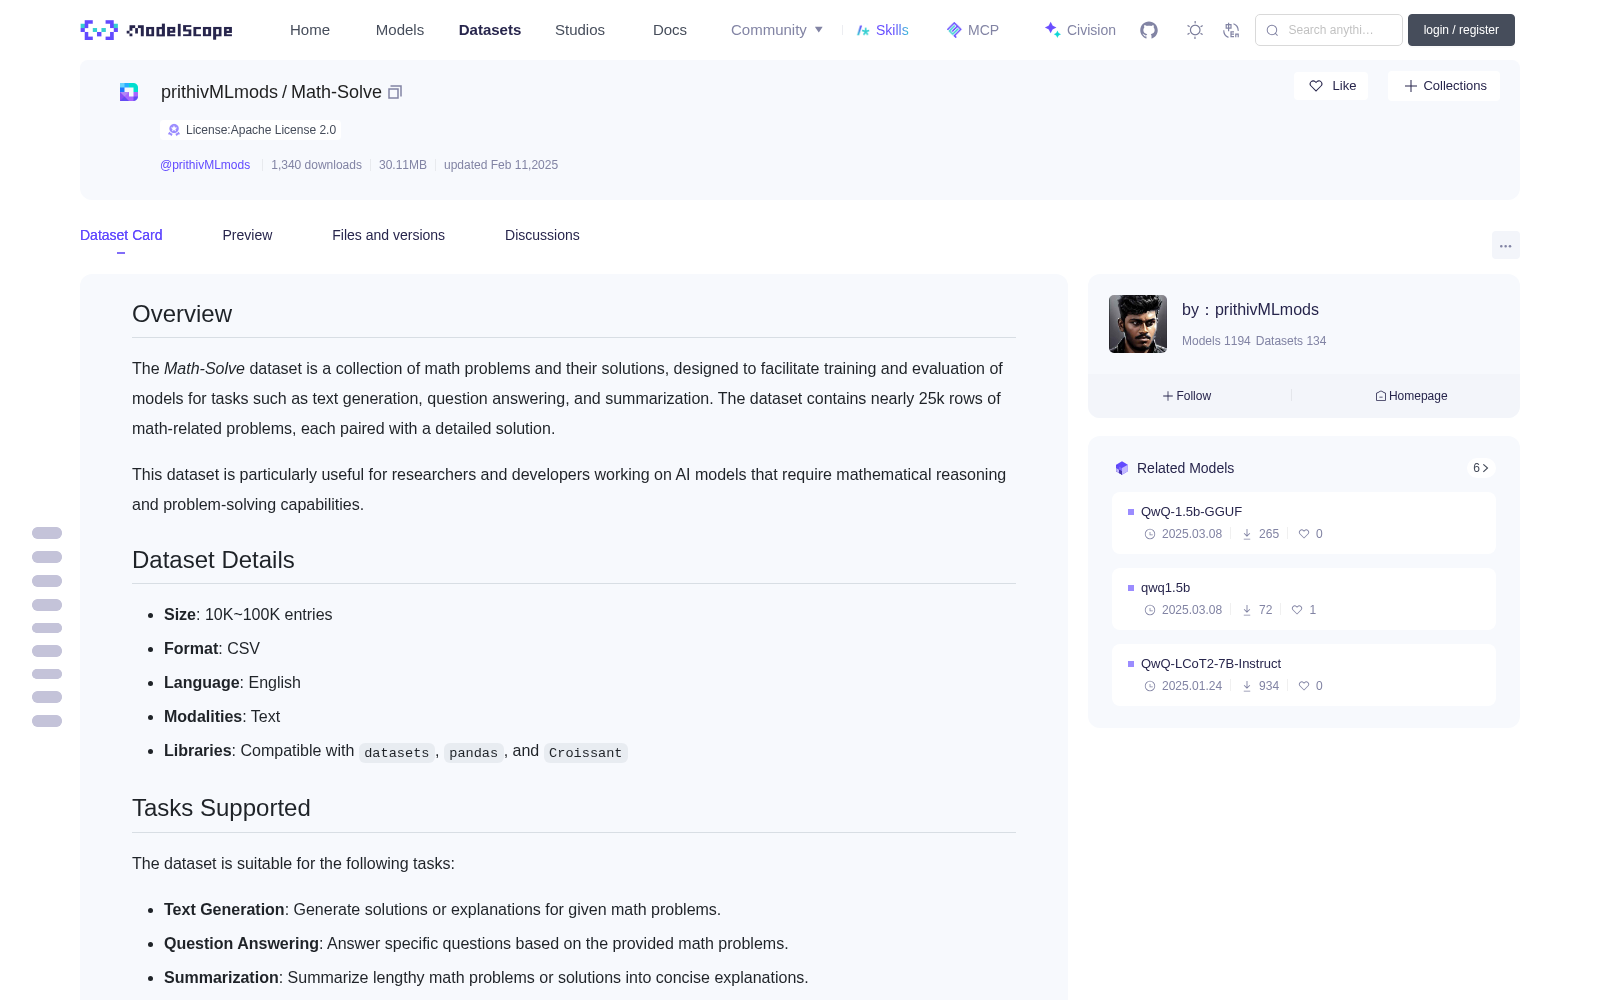1600x1000 pixels.
Task: Select the Dataset Card tab
Action: click(x=121, y=235)
